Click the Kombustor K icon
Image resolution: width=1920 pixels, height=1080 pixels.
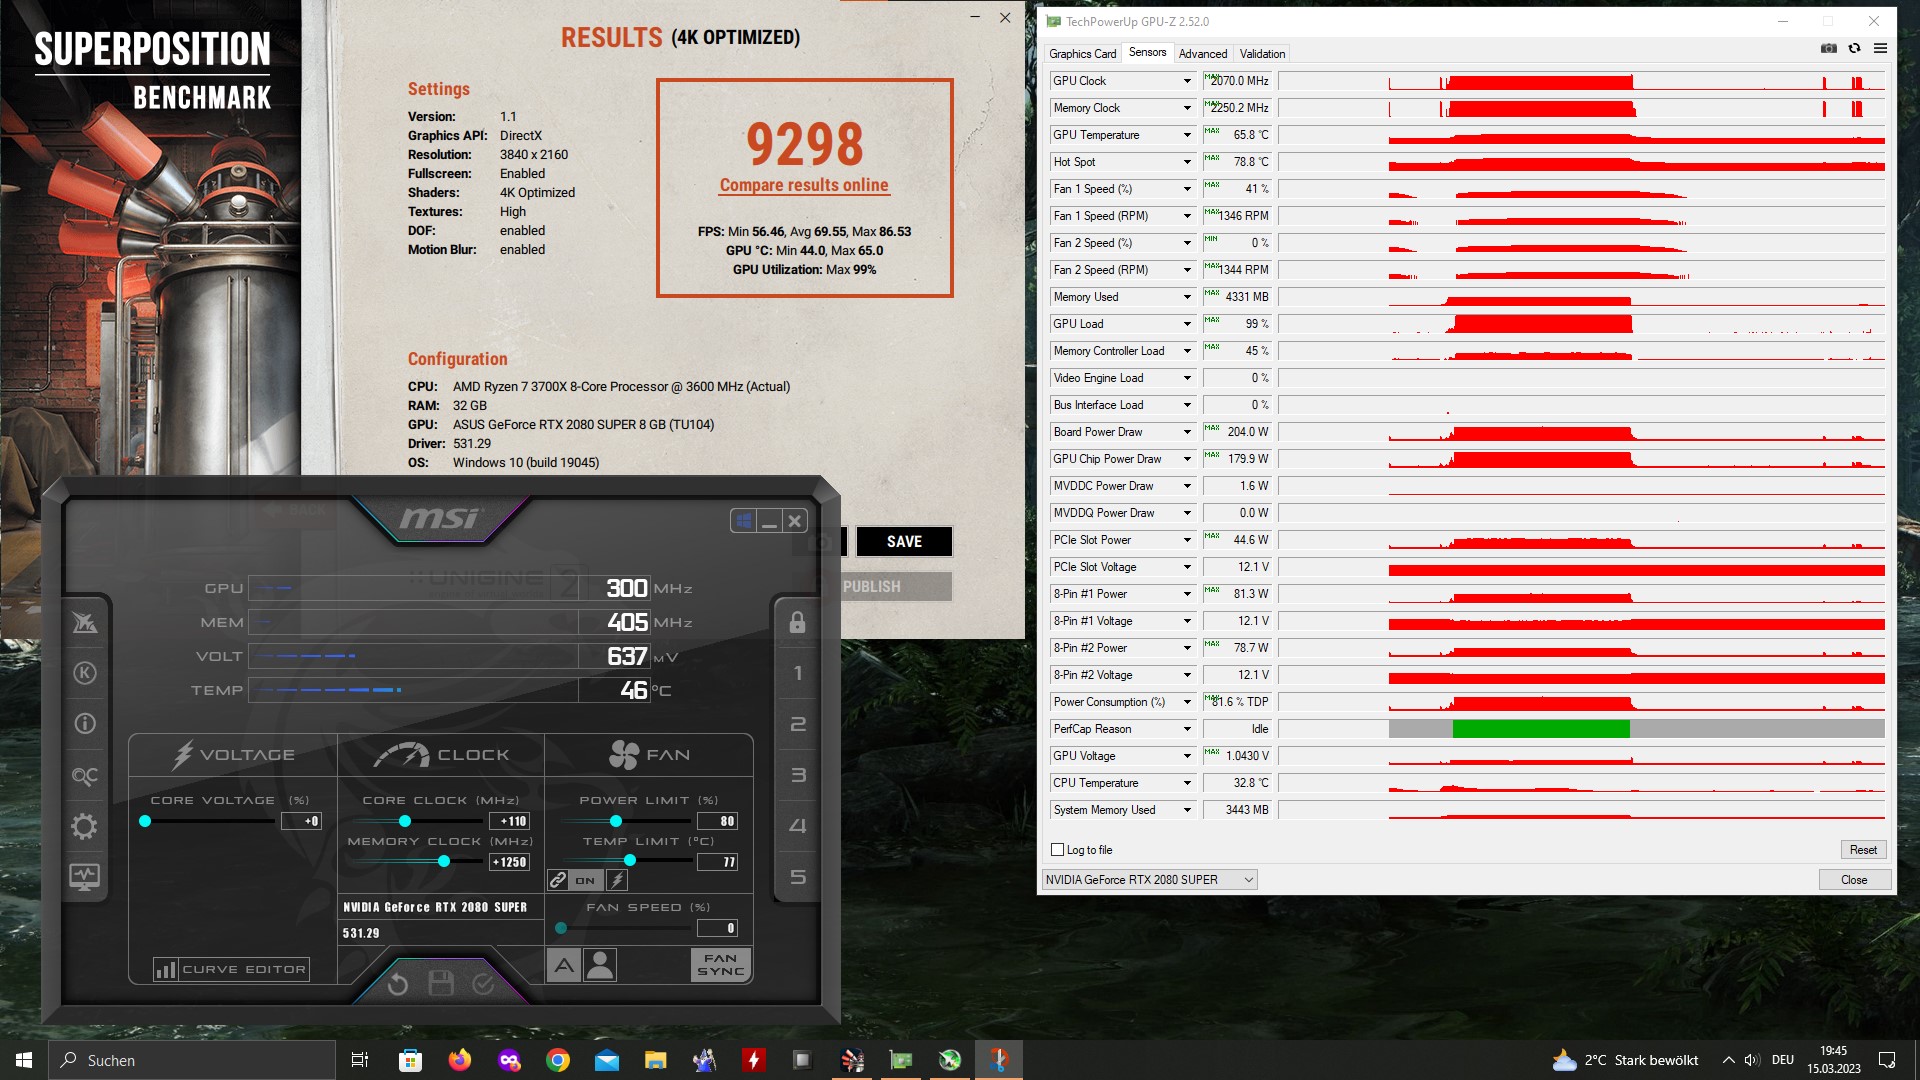85,673
